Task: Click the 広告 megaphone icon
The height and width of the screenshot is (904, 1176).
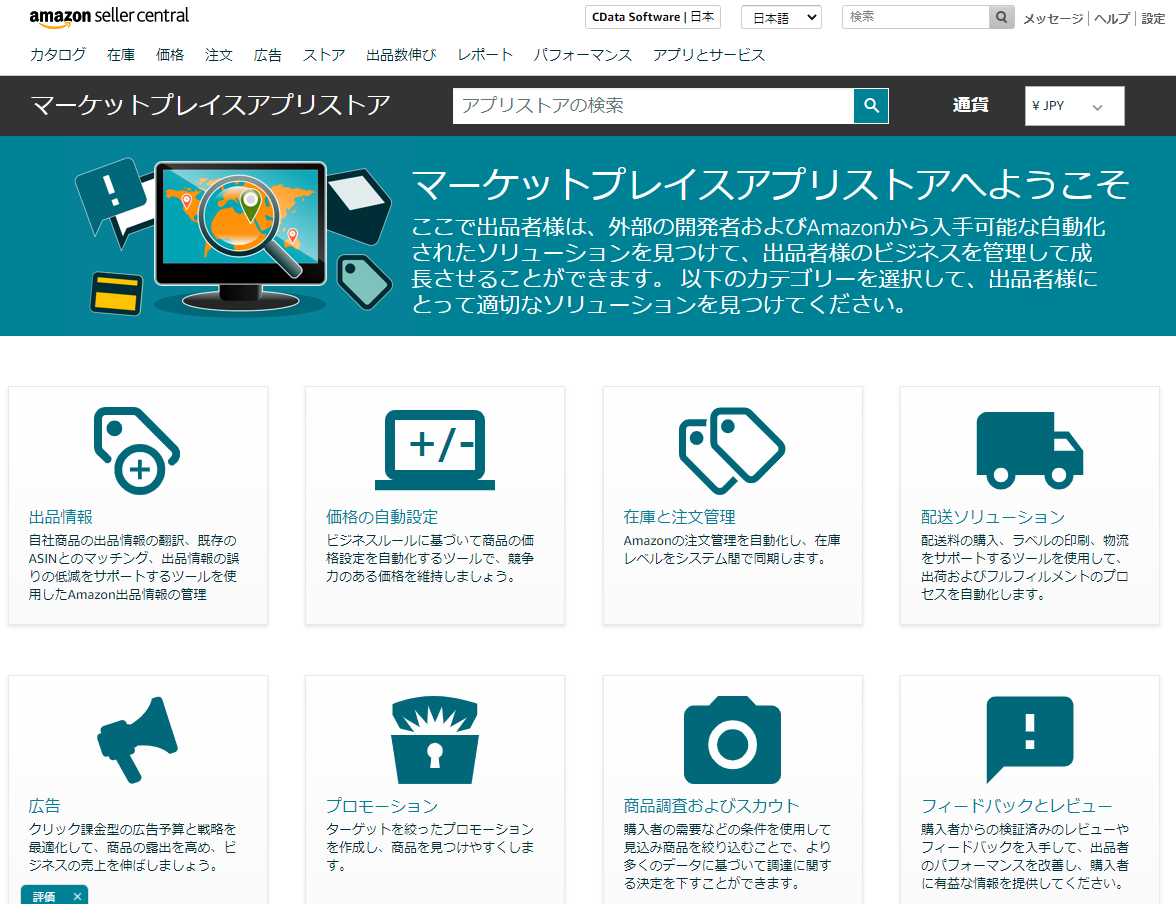Action: [137, 740]
